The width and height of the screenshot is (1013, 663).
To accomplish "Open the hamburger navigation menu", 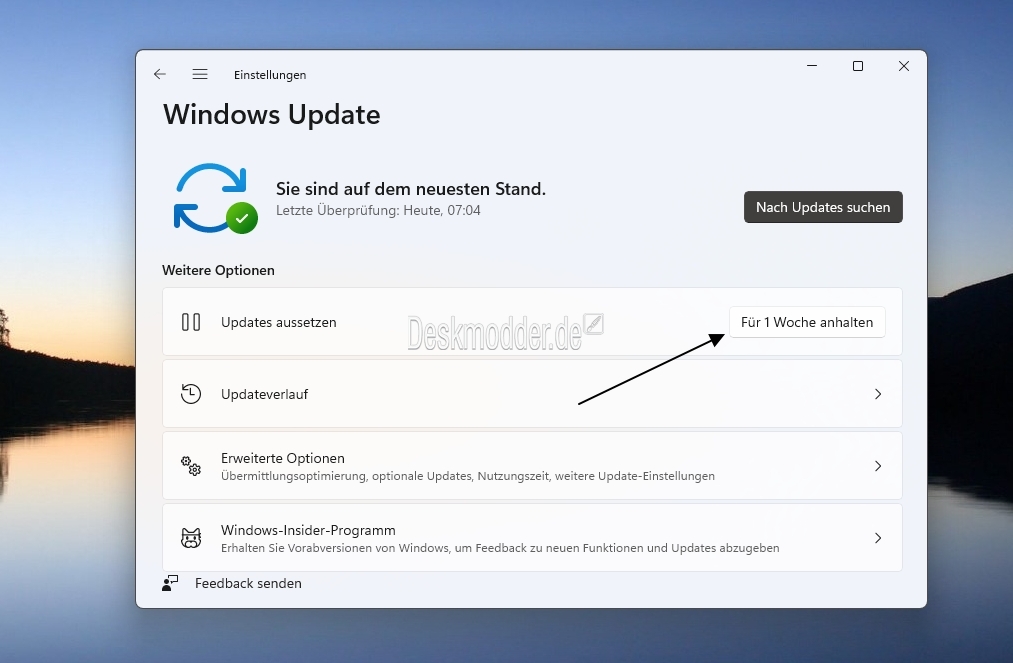I will [200, 75].
